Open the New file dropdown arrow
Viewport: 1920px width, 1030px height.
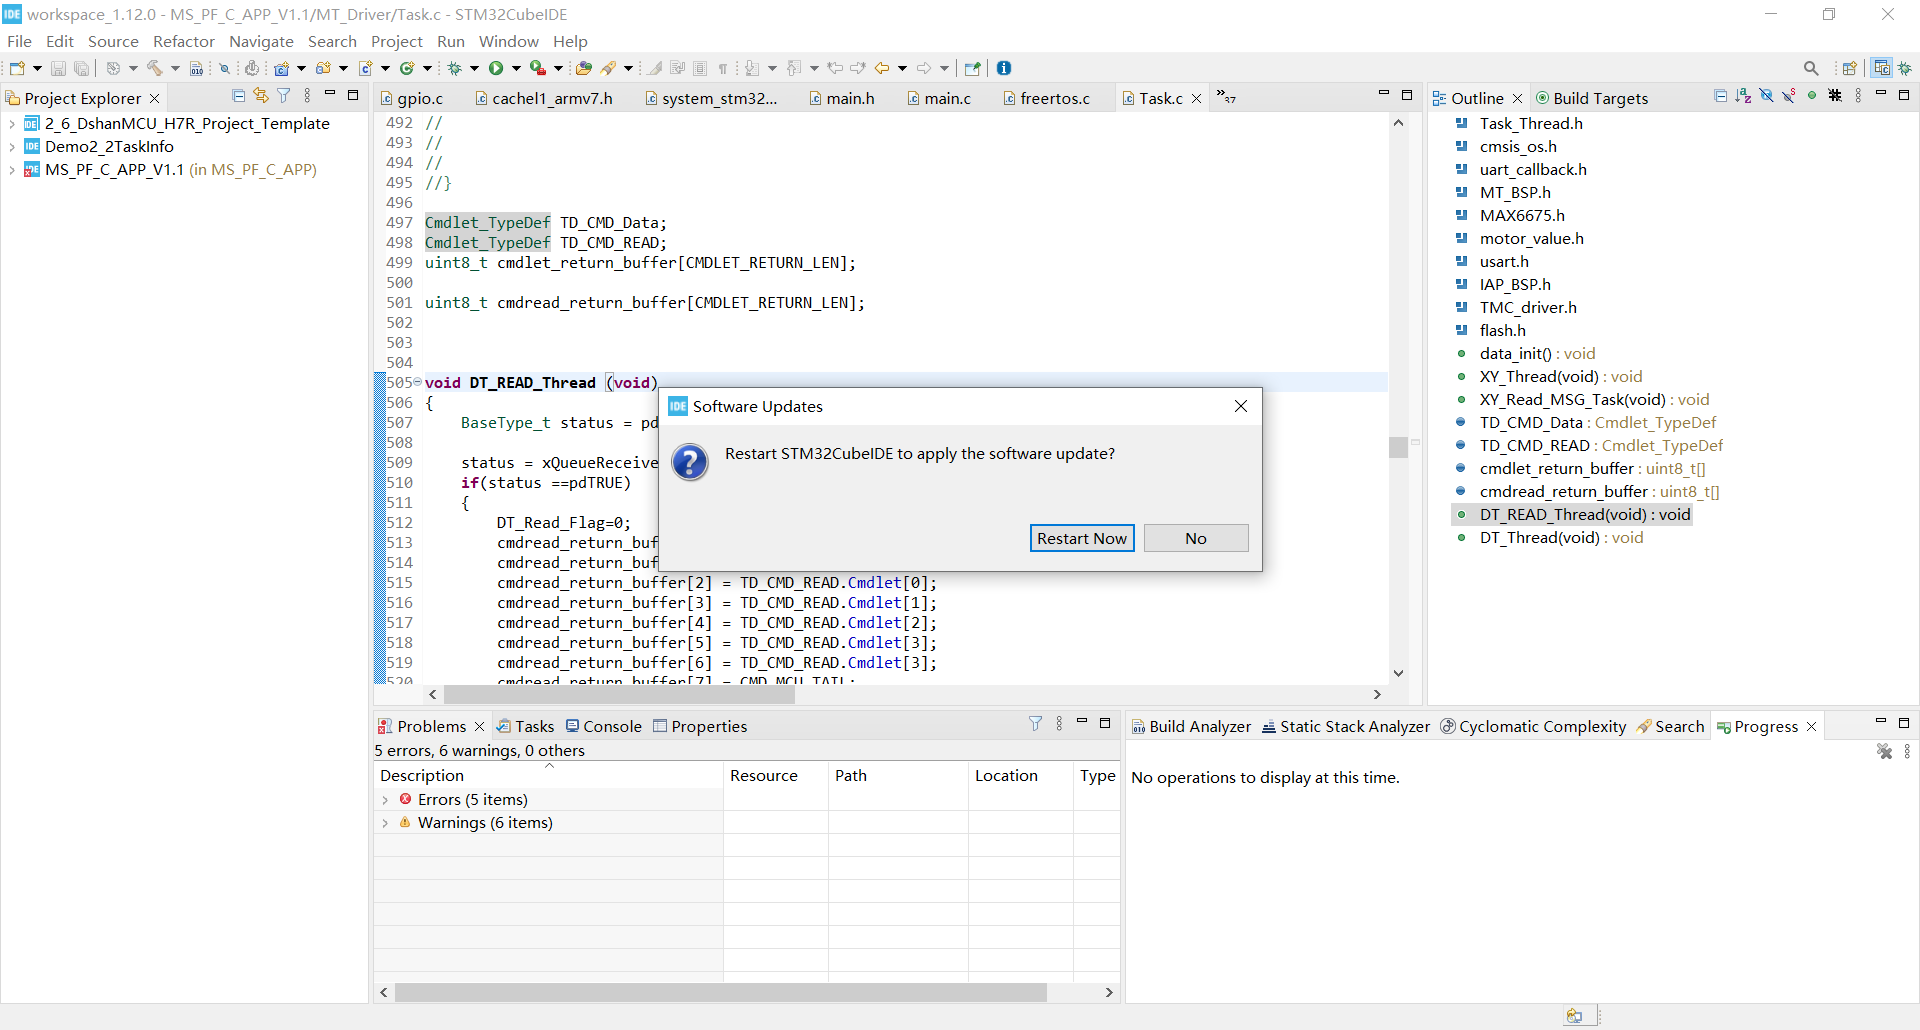coord(37,68)
